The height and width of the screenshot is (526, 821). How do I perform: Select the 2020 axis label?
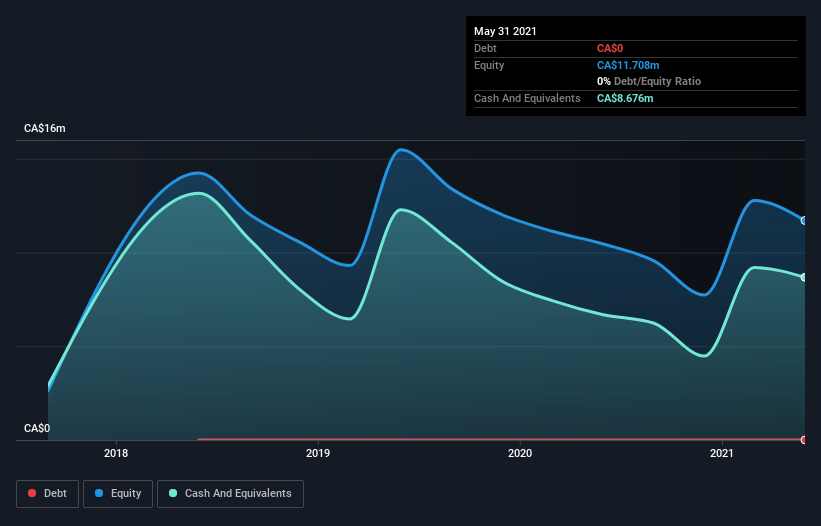pos(520,453)
